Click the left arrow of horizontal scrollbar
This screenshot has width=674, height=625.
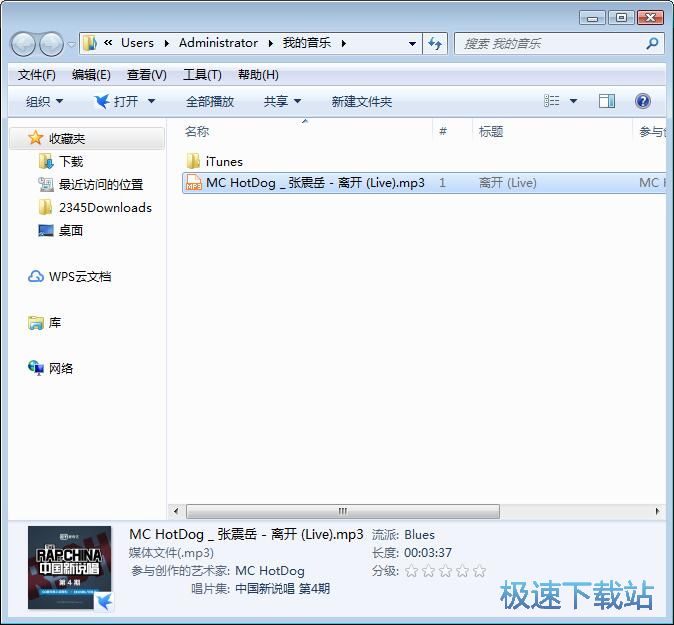point(176,511)
